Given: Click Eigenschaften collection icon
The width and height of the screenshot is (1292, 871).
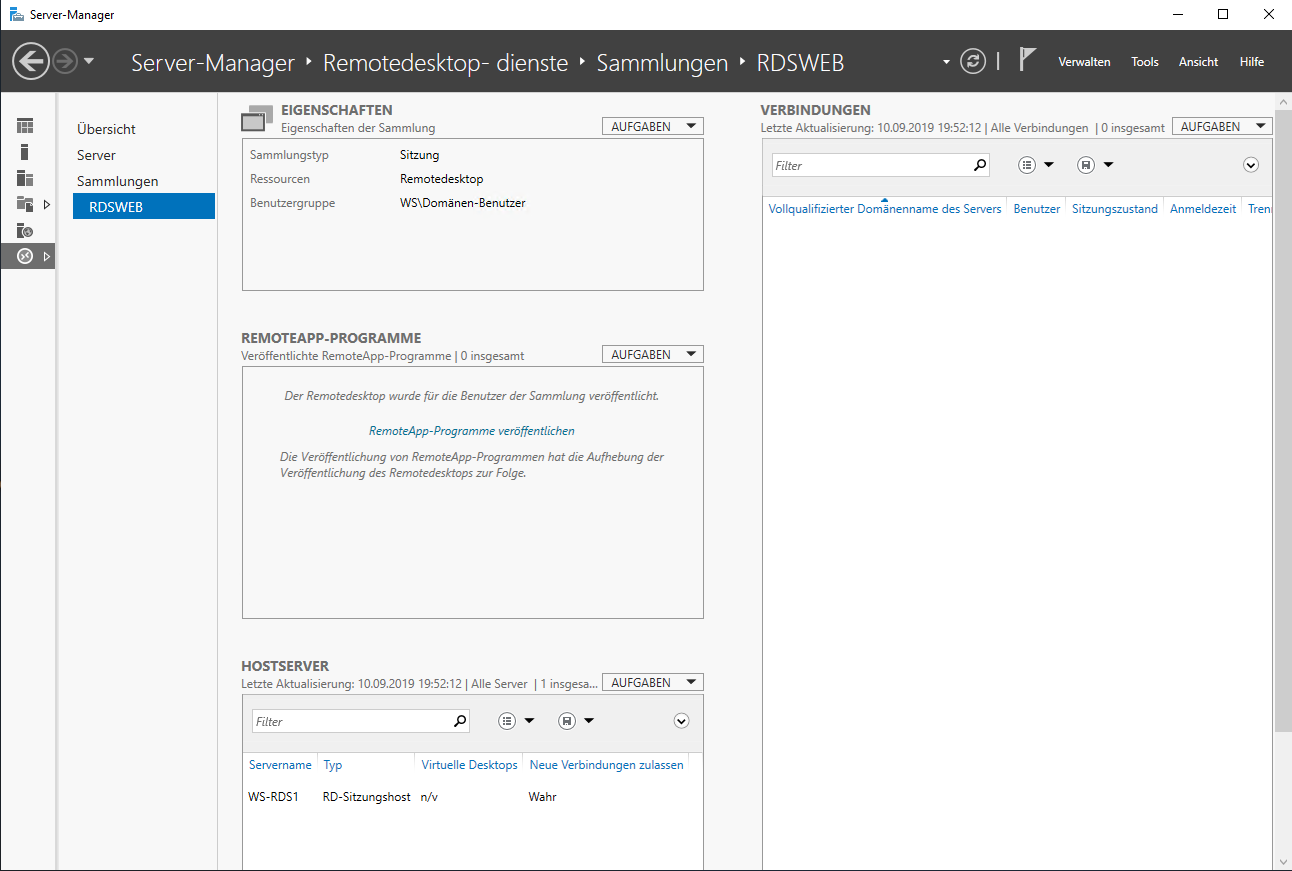Looking at the screenshot, I should click(x=257, y=118).
